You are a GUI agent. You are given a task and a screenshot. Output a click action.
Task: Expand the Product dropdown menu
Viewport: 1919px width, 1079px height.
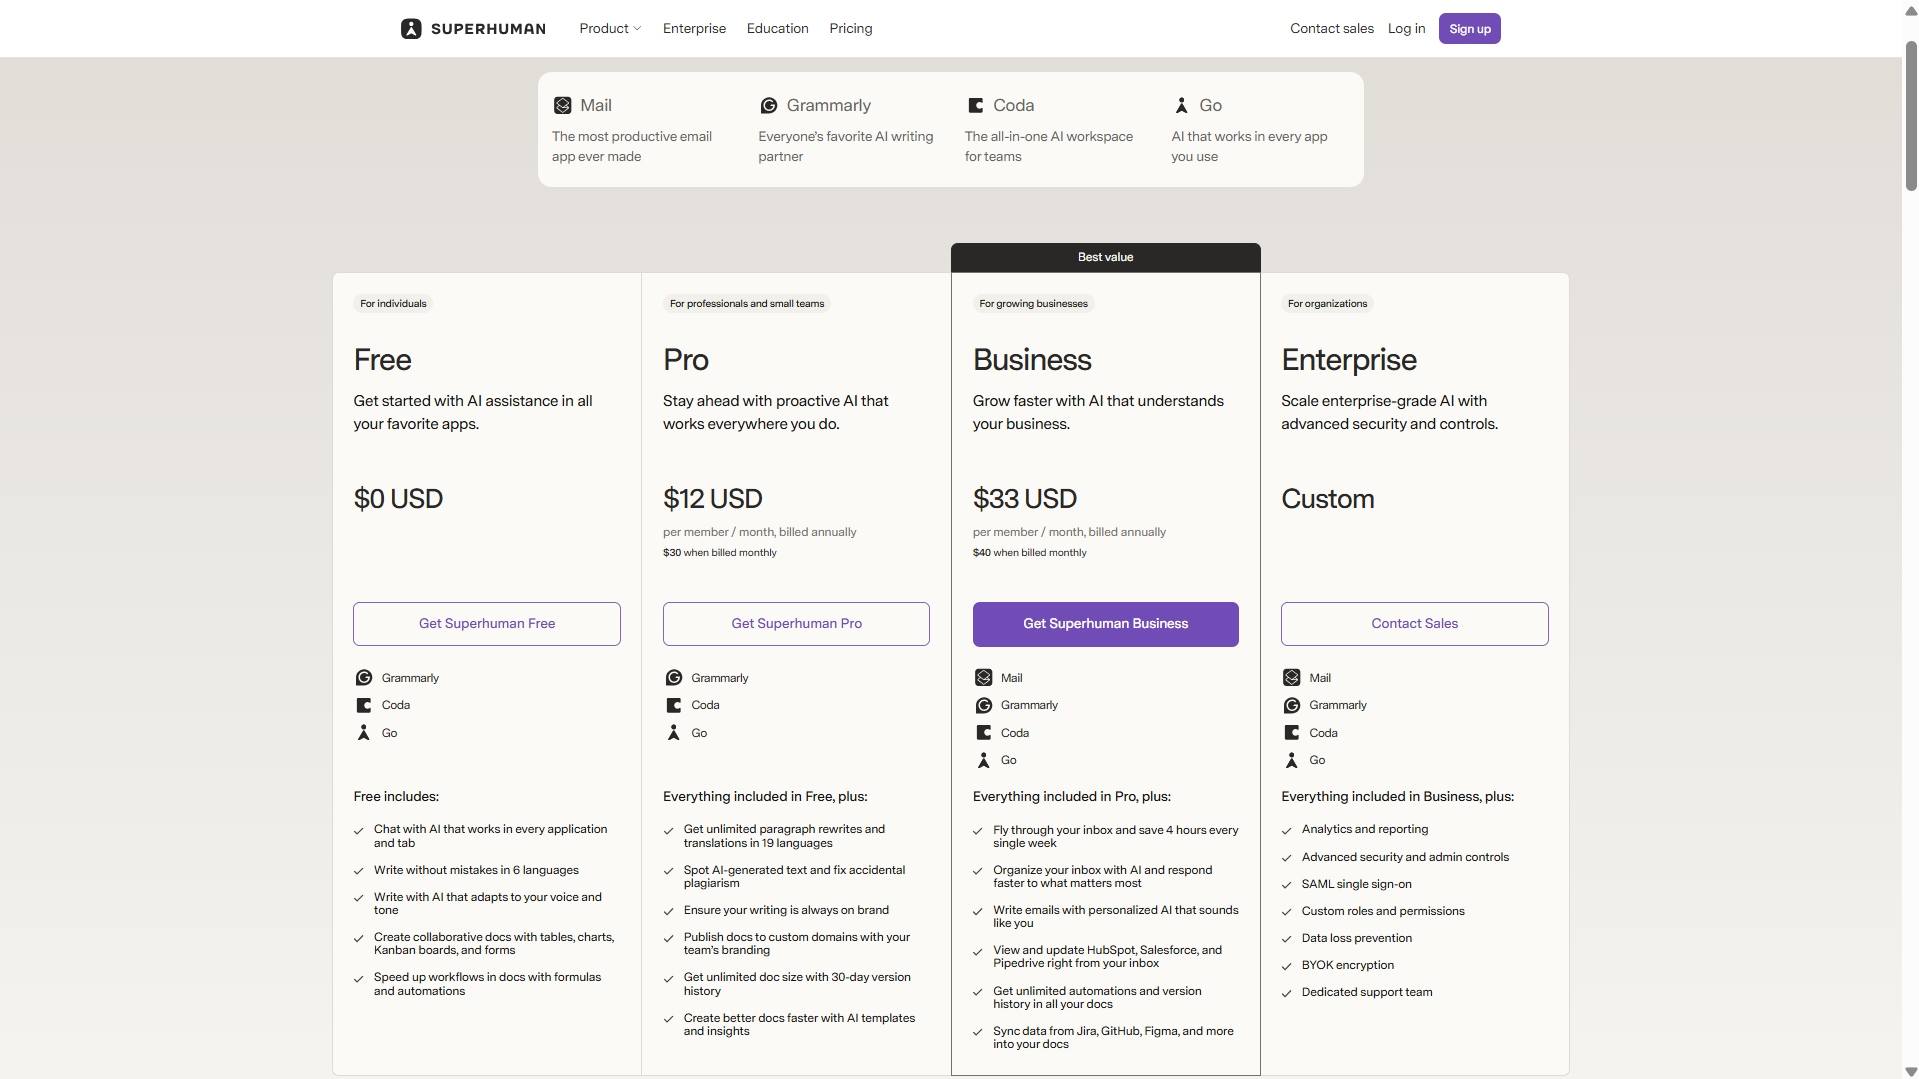pos(610,29)
